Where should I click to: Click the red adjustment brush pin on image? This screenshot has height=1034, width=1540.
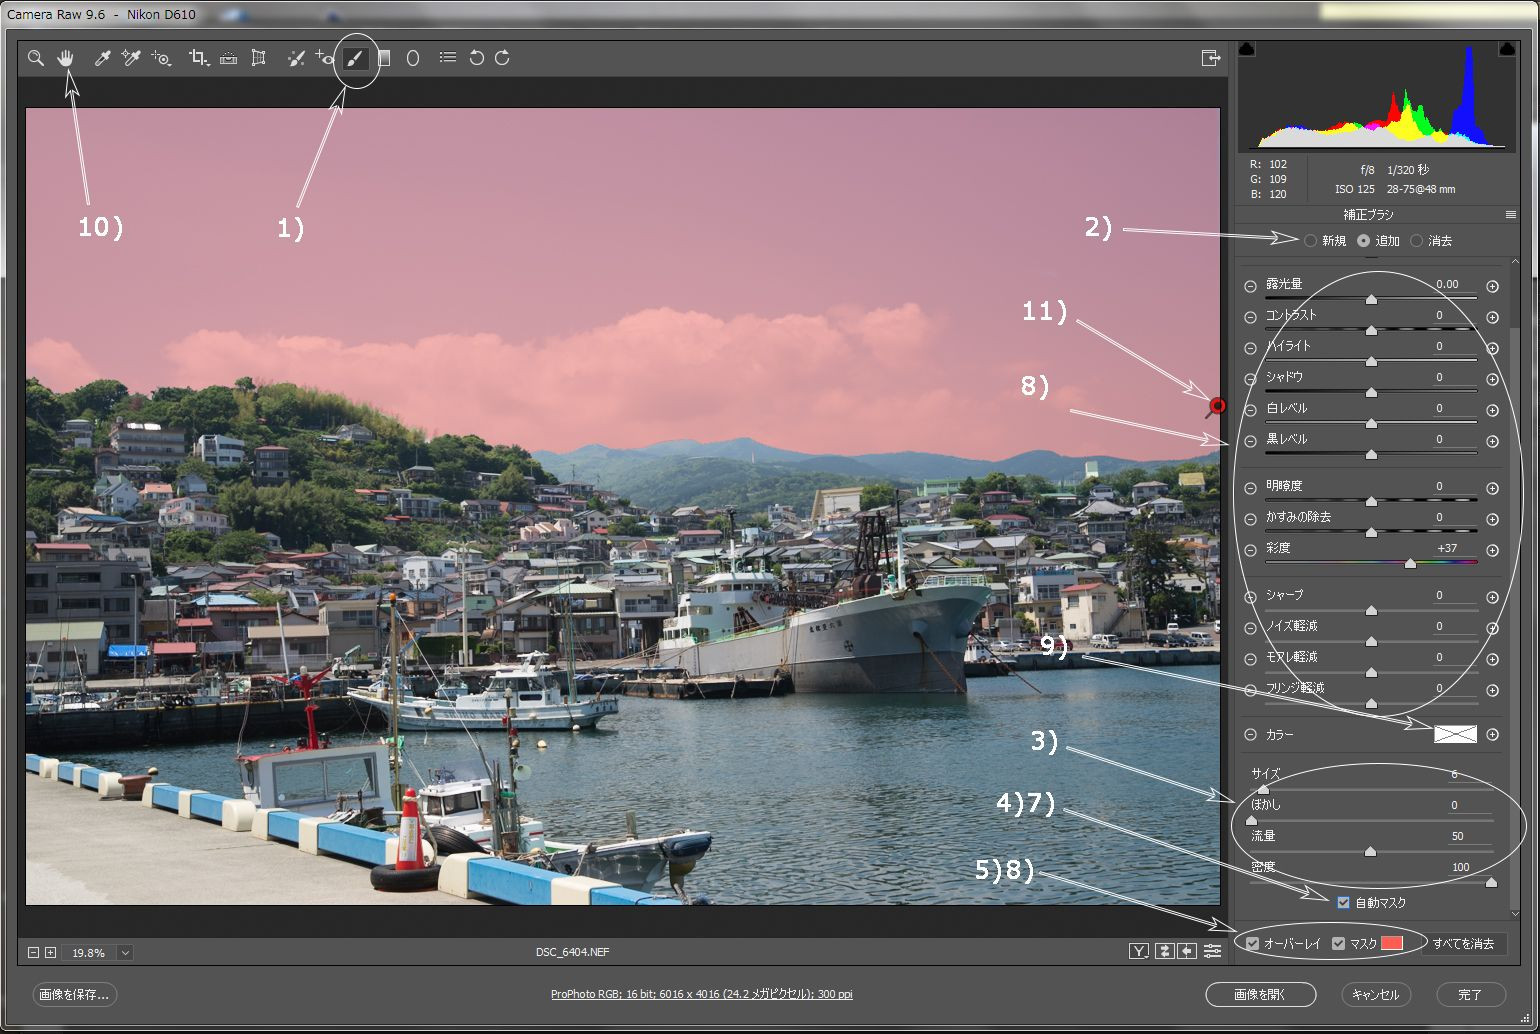1217,406
